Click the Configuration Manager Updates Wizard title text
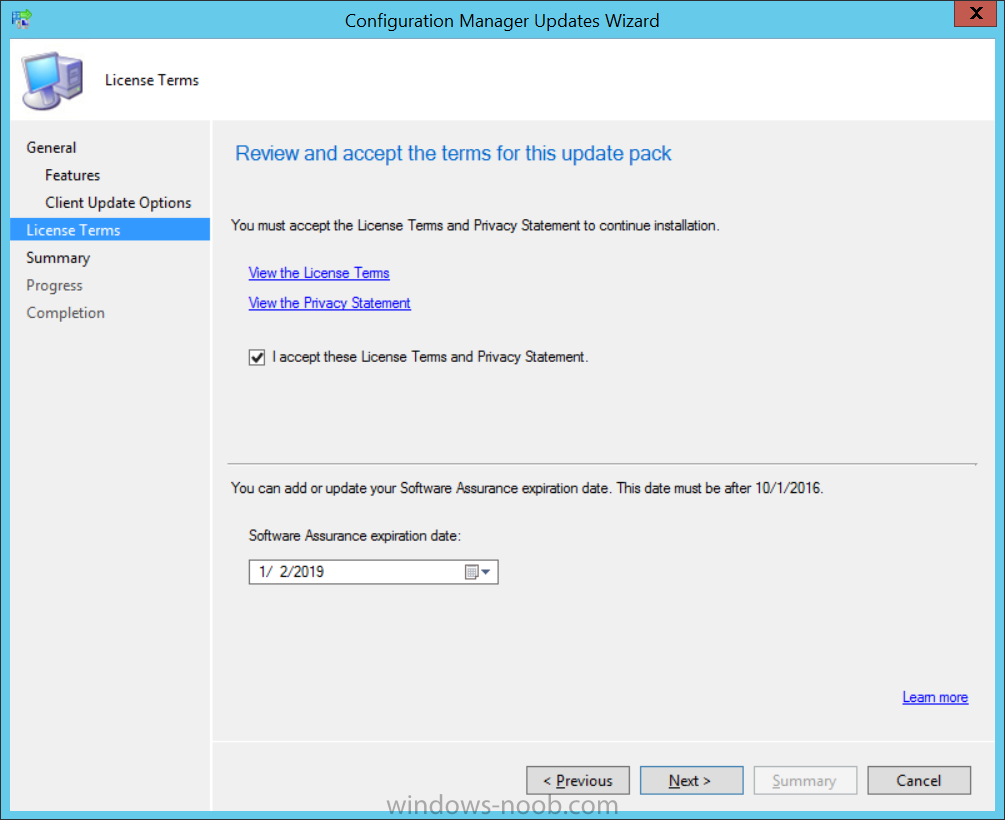 (502, 21)
